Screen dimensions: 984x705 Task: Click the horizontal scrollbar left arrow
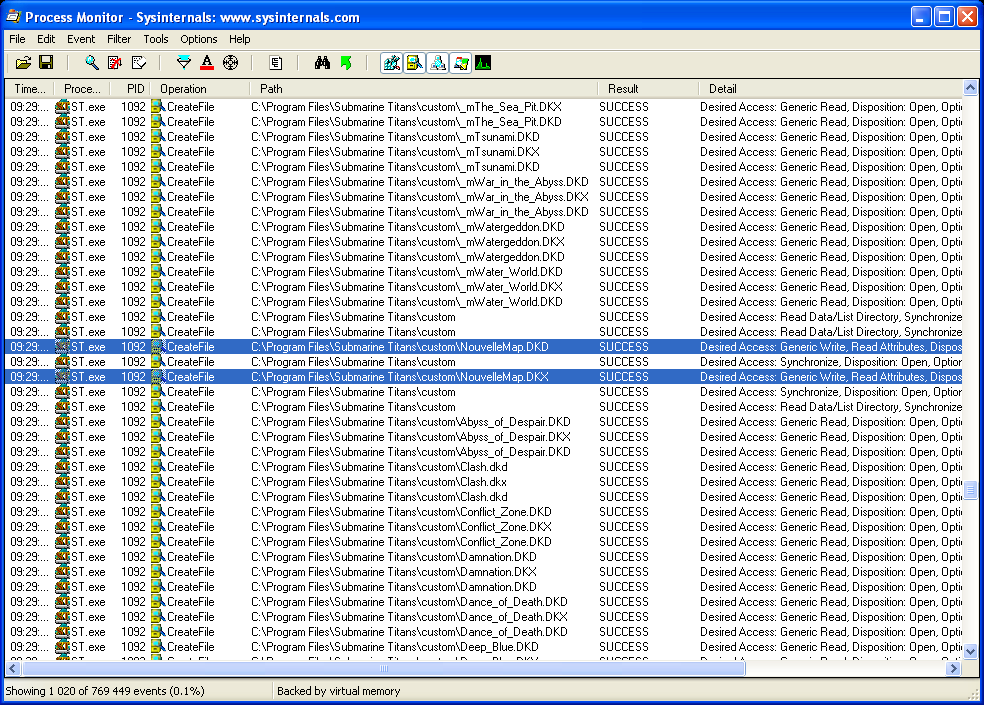pyautogui.click(x=13, y=669)
